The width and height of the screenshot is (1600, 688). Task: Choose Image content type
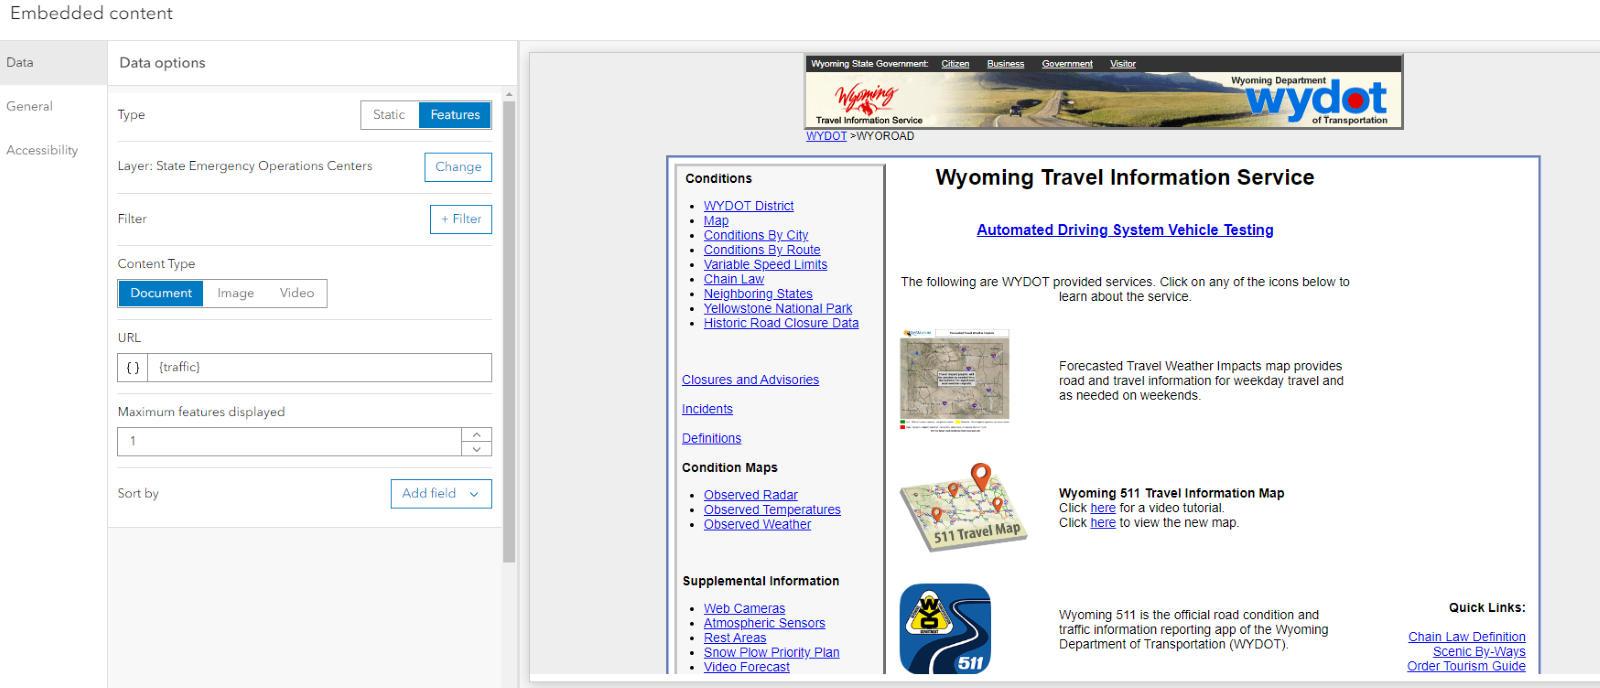click(x=236, y=293)
